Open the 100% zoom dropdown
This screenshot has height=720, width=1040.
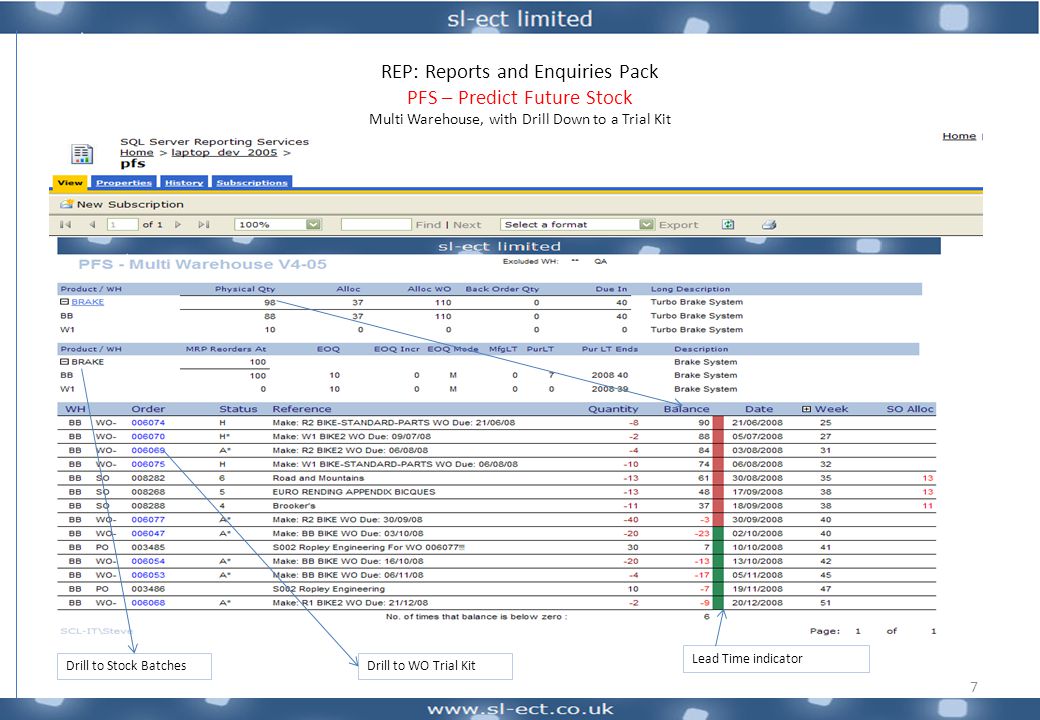(x=313, y=225)
